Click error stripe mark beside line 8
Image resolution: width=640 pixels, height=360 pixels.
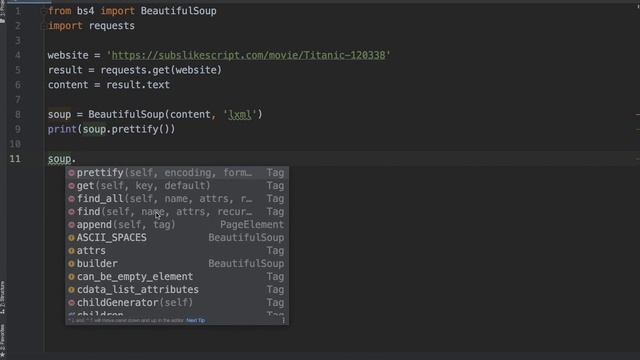[638, 115]
